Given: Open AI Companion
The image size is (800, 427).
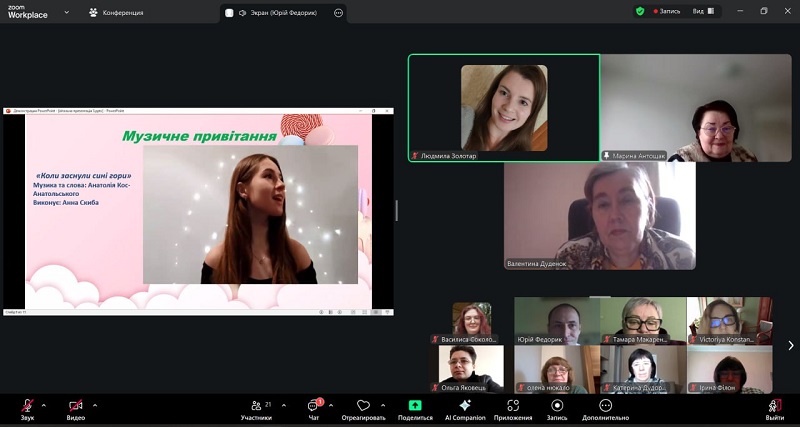Looking at the screenshot, I should point(464,406).
